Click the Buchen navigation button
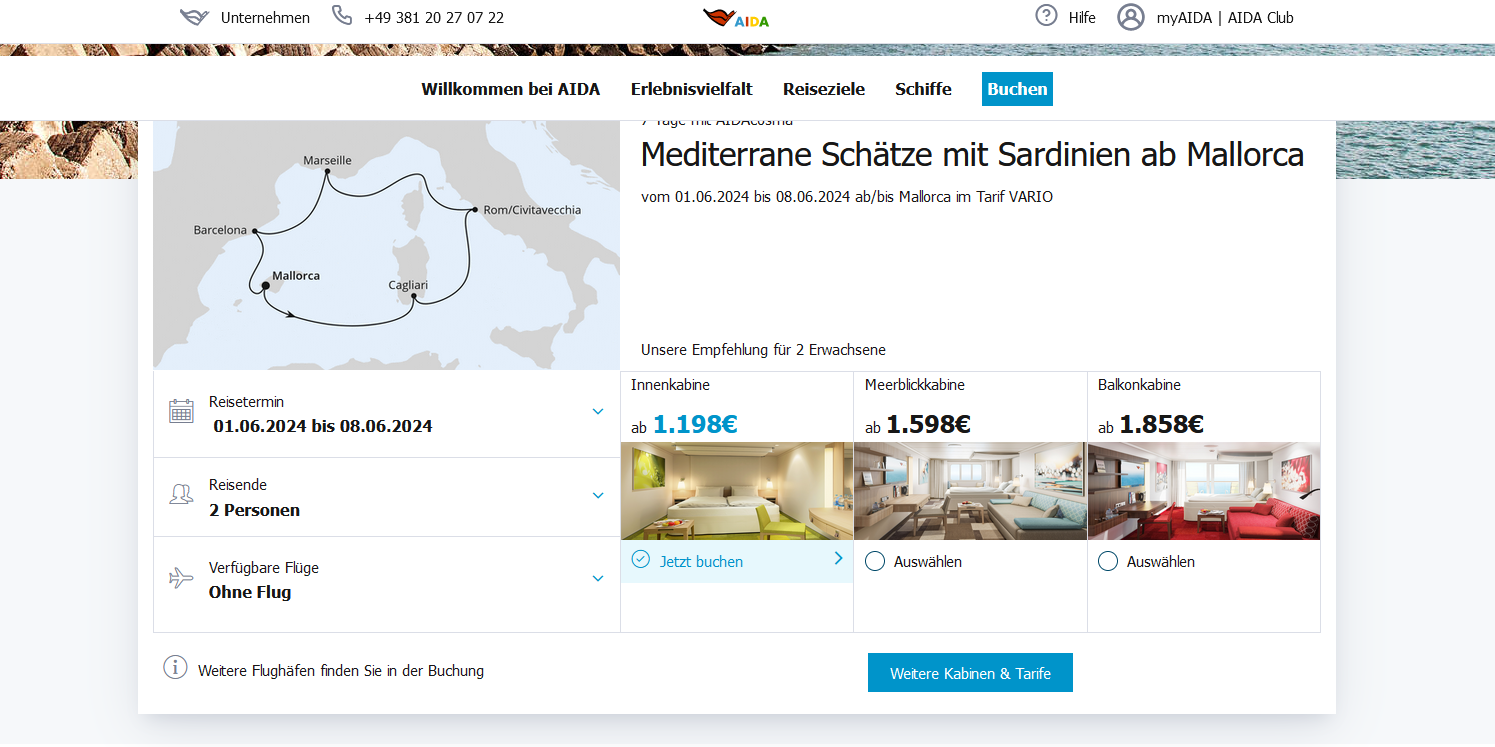 click(x=1017, y=89)
